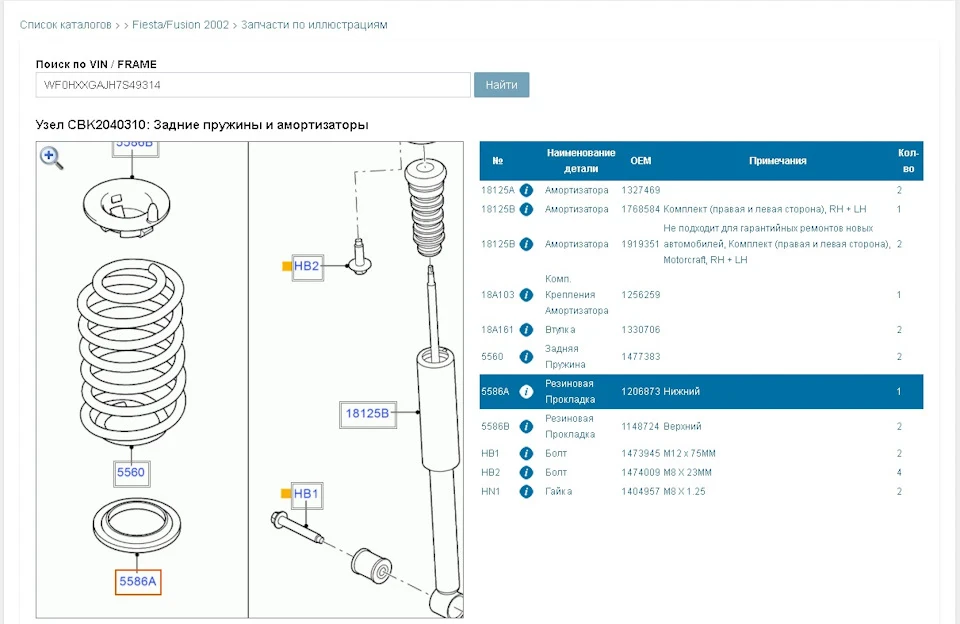Click the OEM column header
This screenshot has width=960, height=624.
coord(641,161)
